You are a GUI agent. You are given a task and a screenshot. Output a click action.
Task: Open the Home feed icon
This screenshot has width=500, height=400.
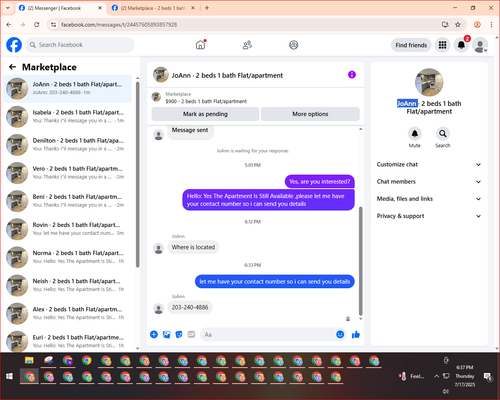[x=200, y=45]
